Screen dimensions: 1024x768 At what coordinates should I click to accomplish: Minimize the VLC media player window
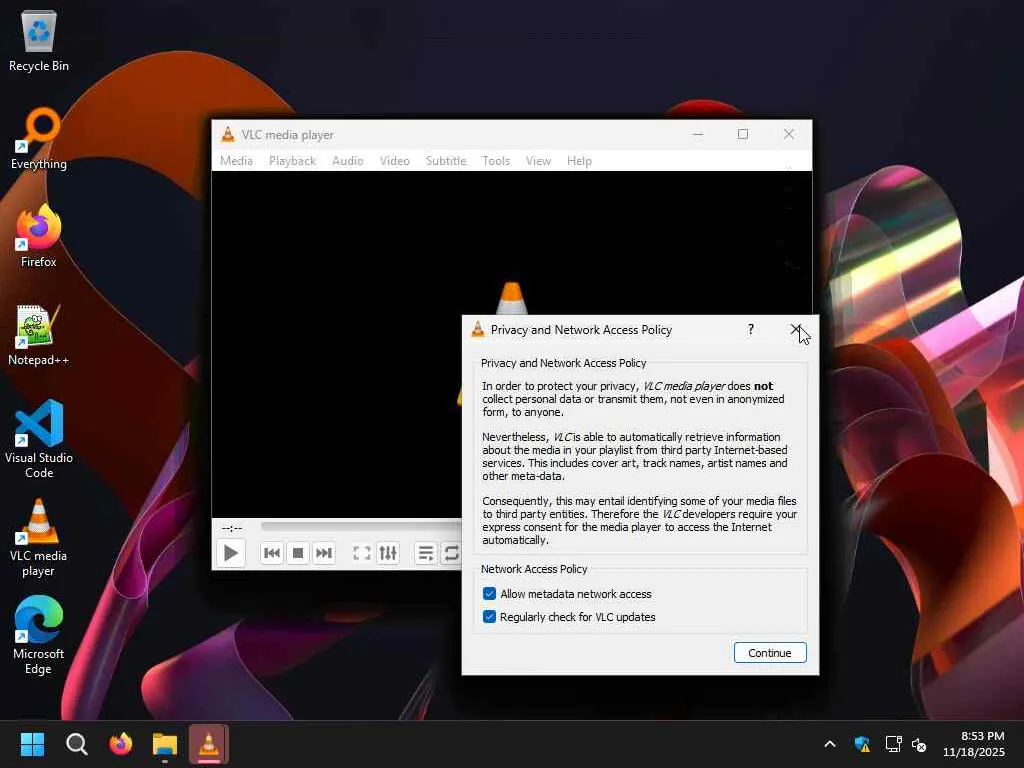(x=698, y=135)
